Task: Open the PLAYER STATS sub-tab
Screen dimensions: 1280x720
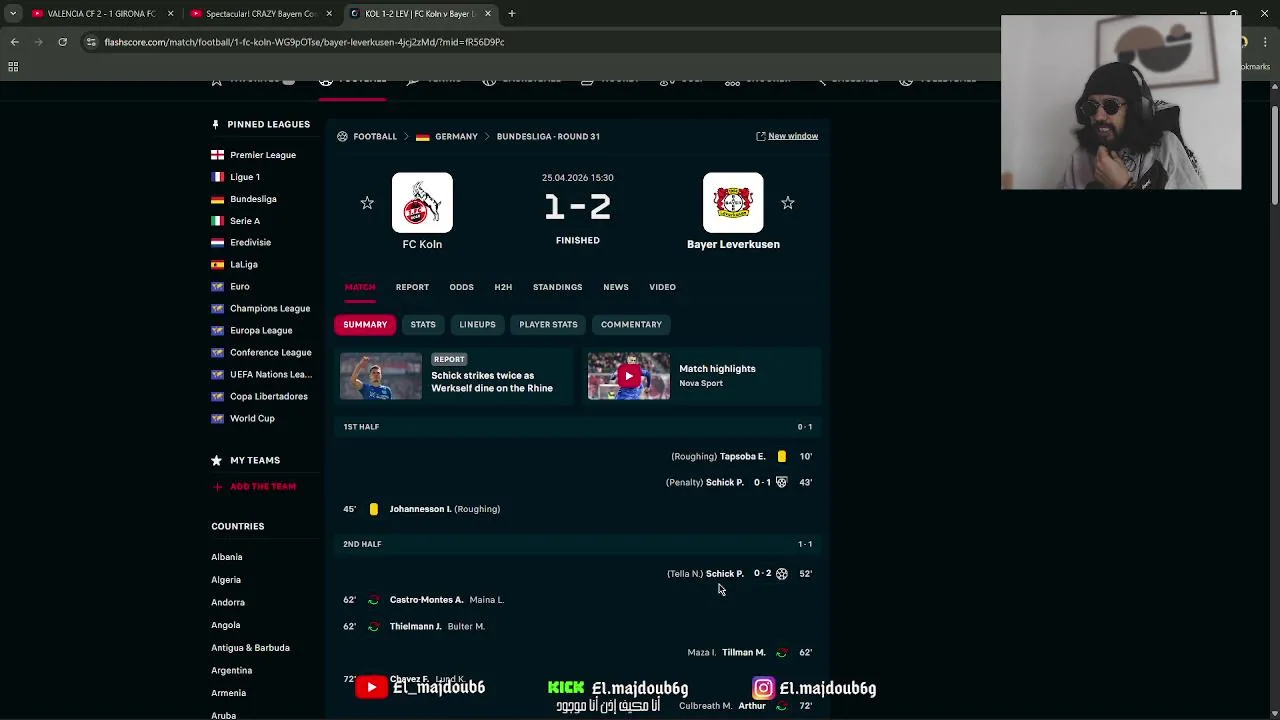Action: click(548, 324)
